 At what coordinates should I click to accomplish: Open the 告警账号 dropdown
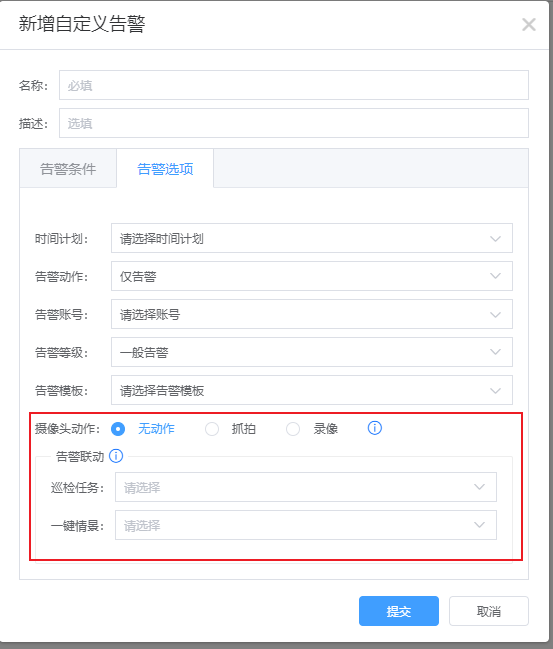312,314
